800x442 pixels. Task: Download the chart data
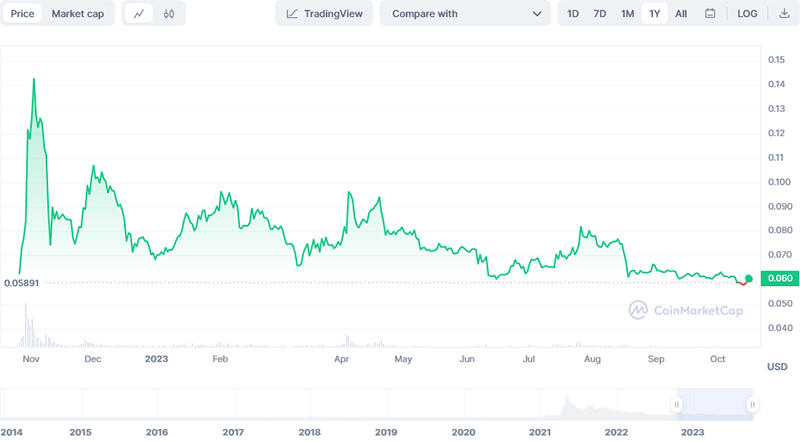coord(784,14)
